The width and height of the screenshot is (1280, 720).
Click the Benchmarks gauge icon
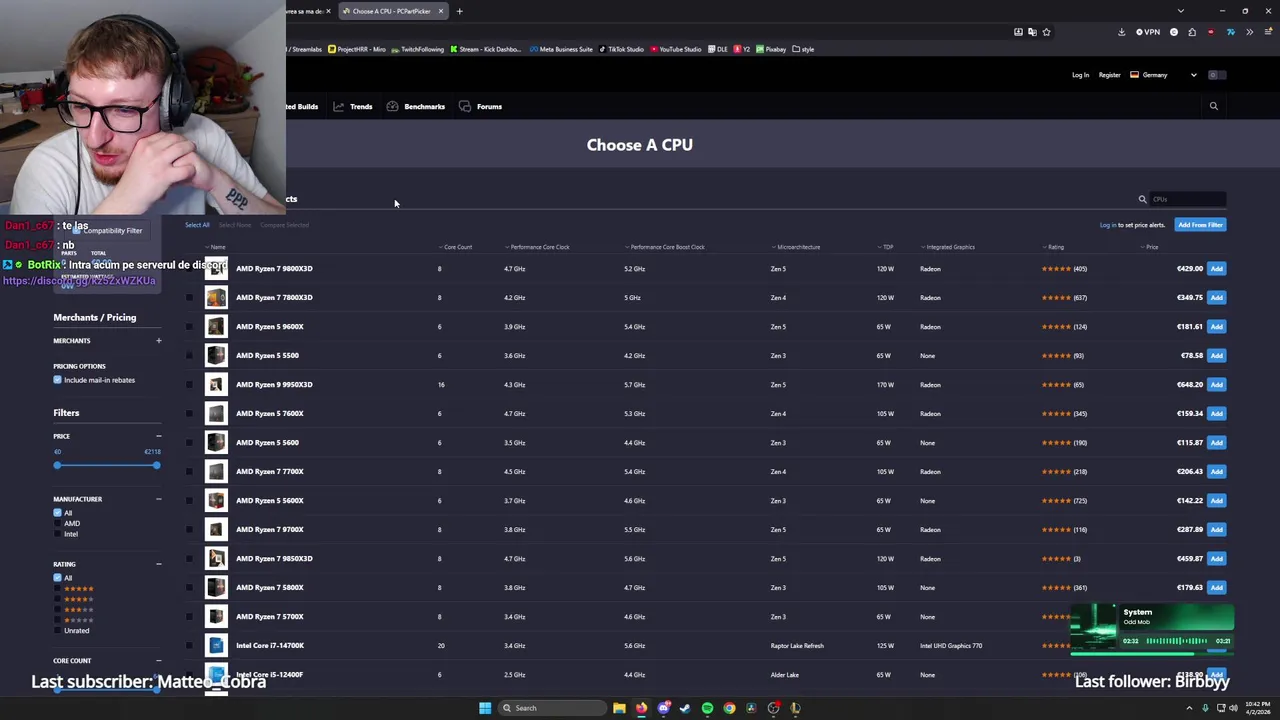point(392,106)
